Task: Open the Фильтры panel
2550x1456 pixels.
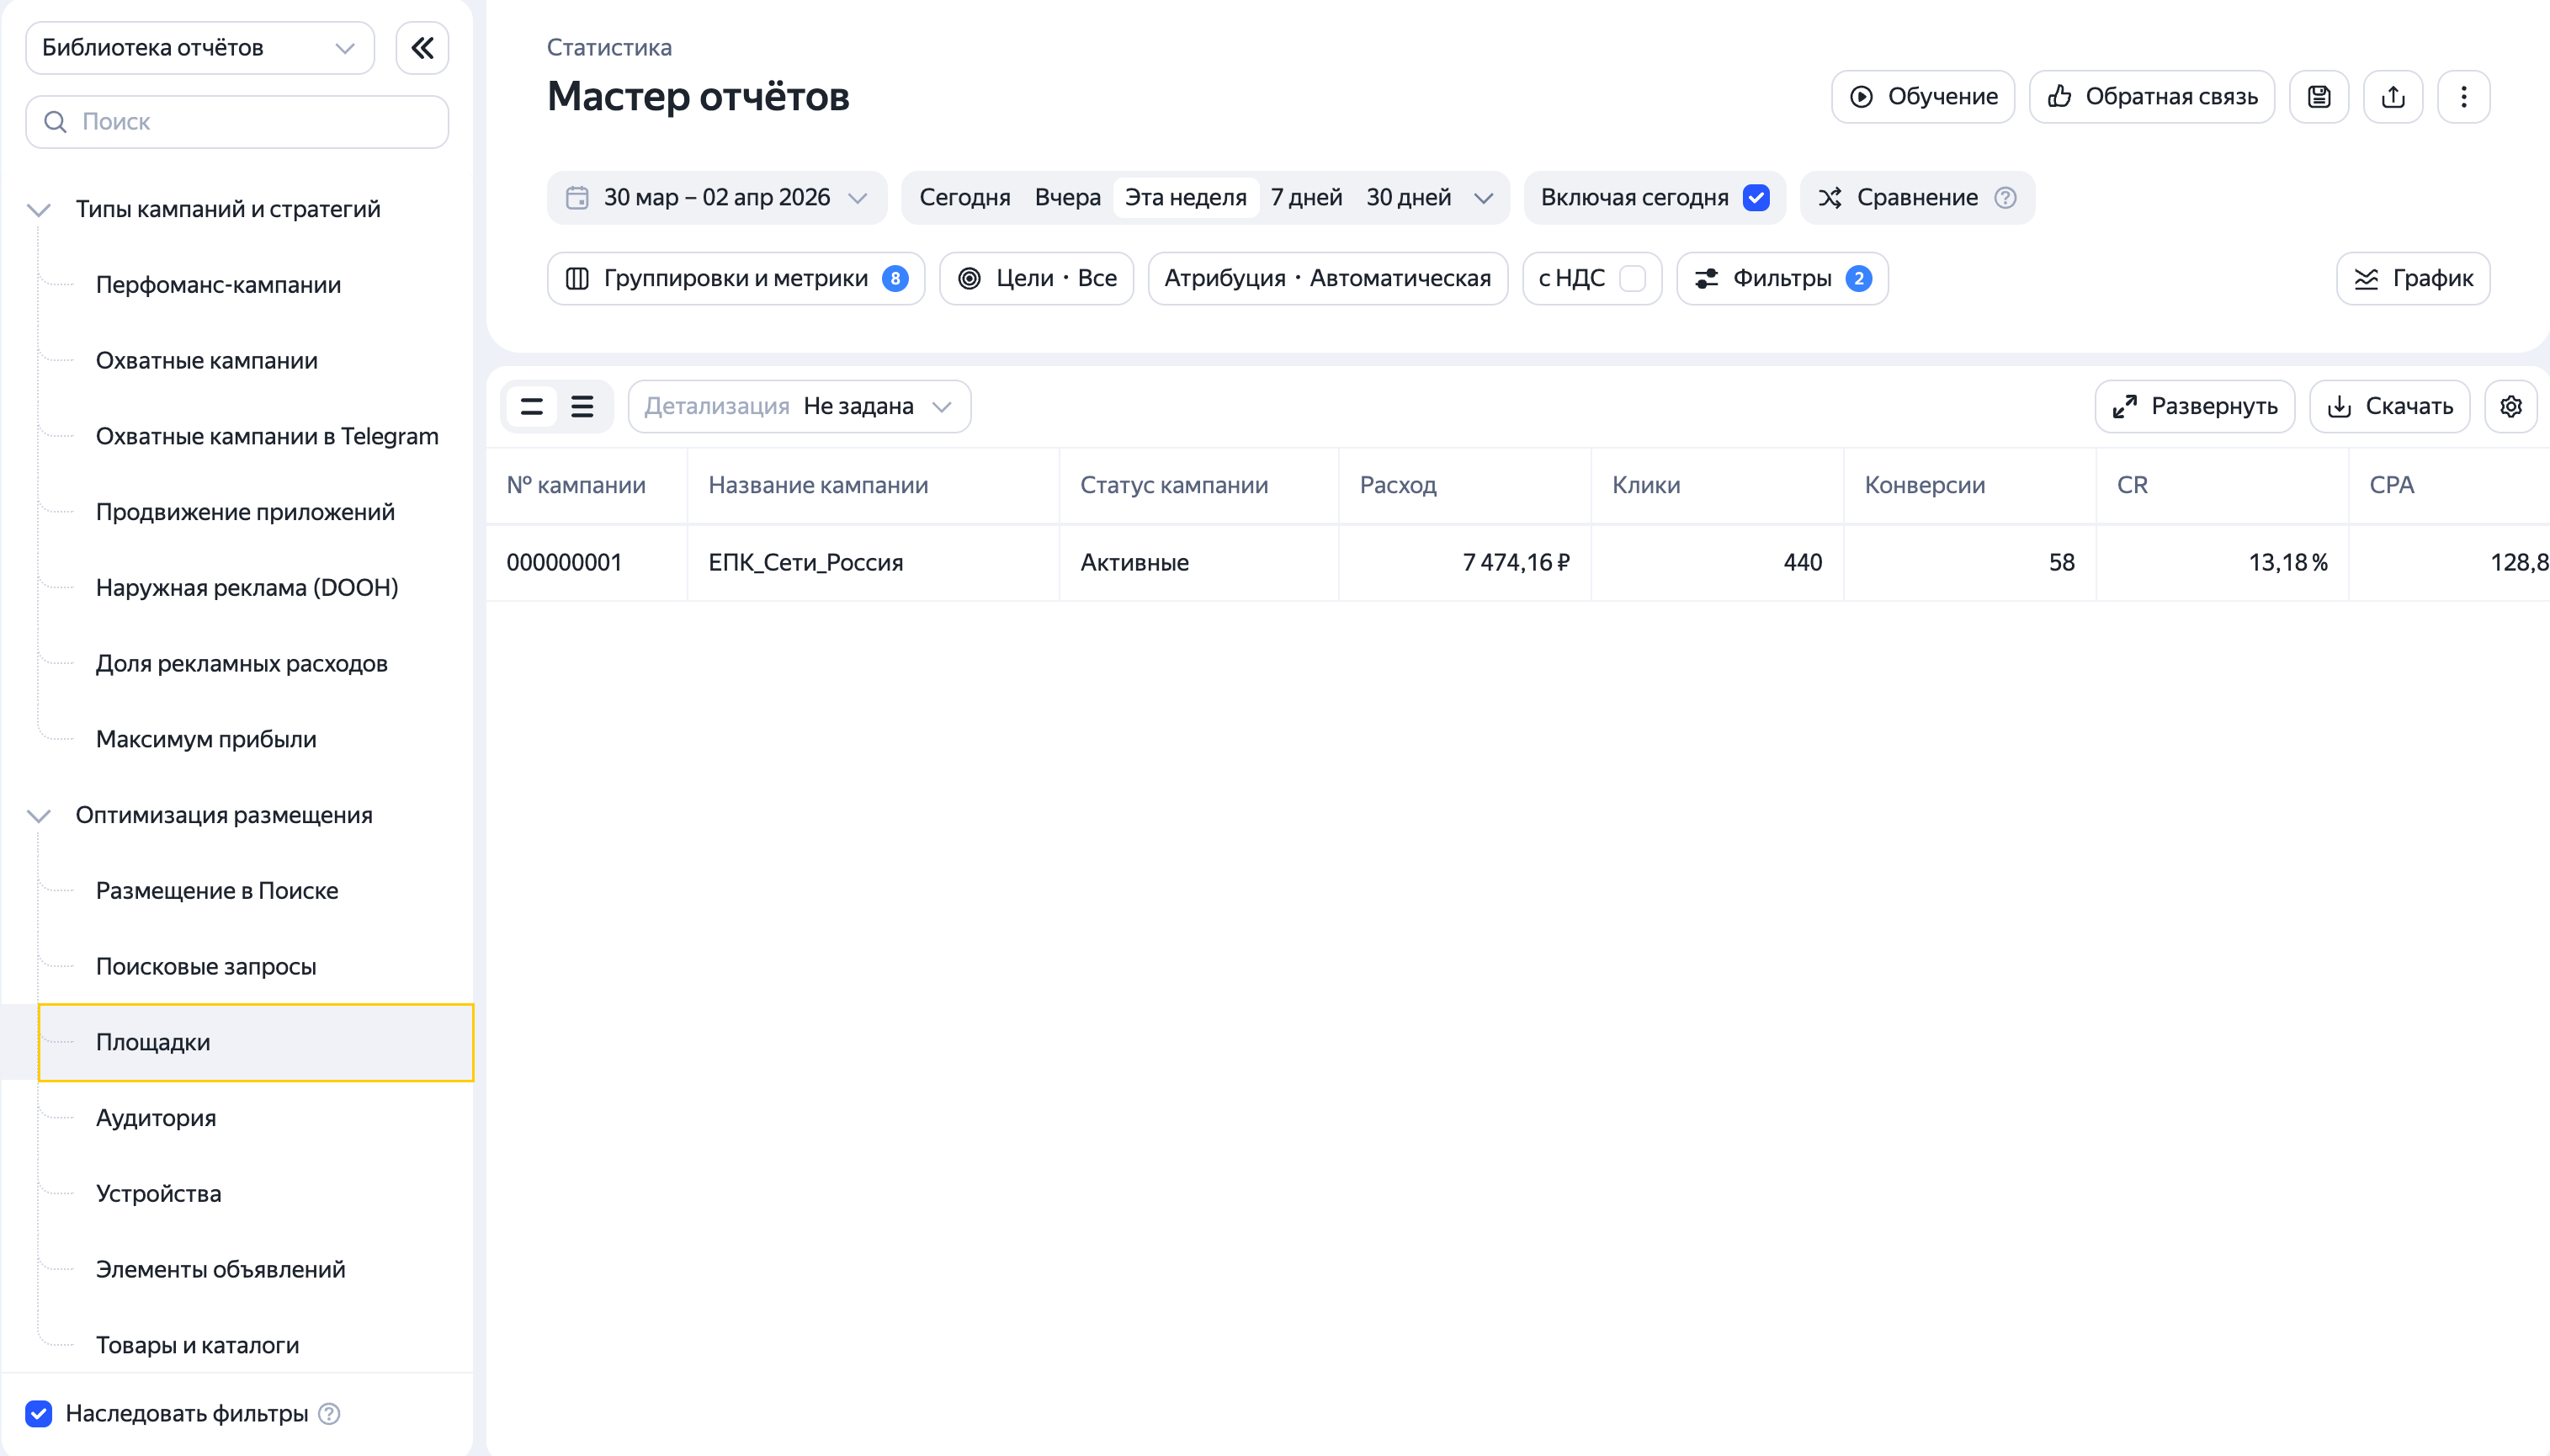Action: (1782, 278)
